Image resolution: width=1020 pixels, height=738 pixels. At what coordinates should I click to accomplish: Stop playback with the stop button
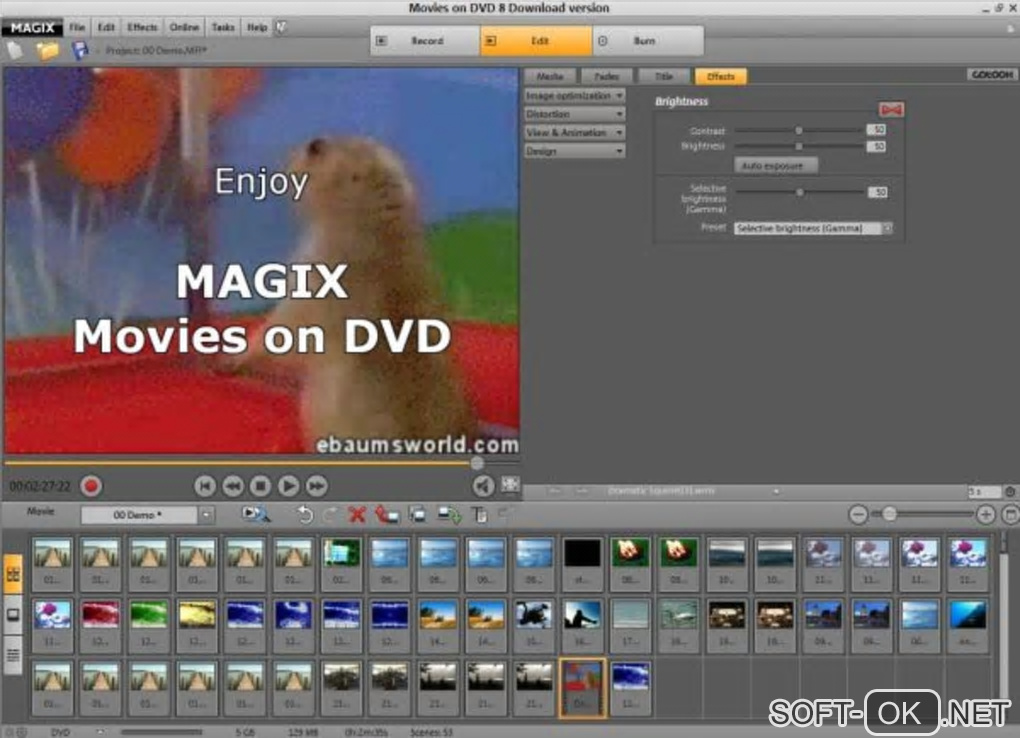tap(261, 485)
